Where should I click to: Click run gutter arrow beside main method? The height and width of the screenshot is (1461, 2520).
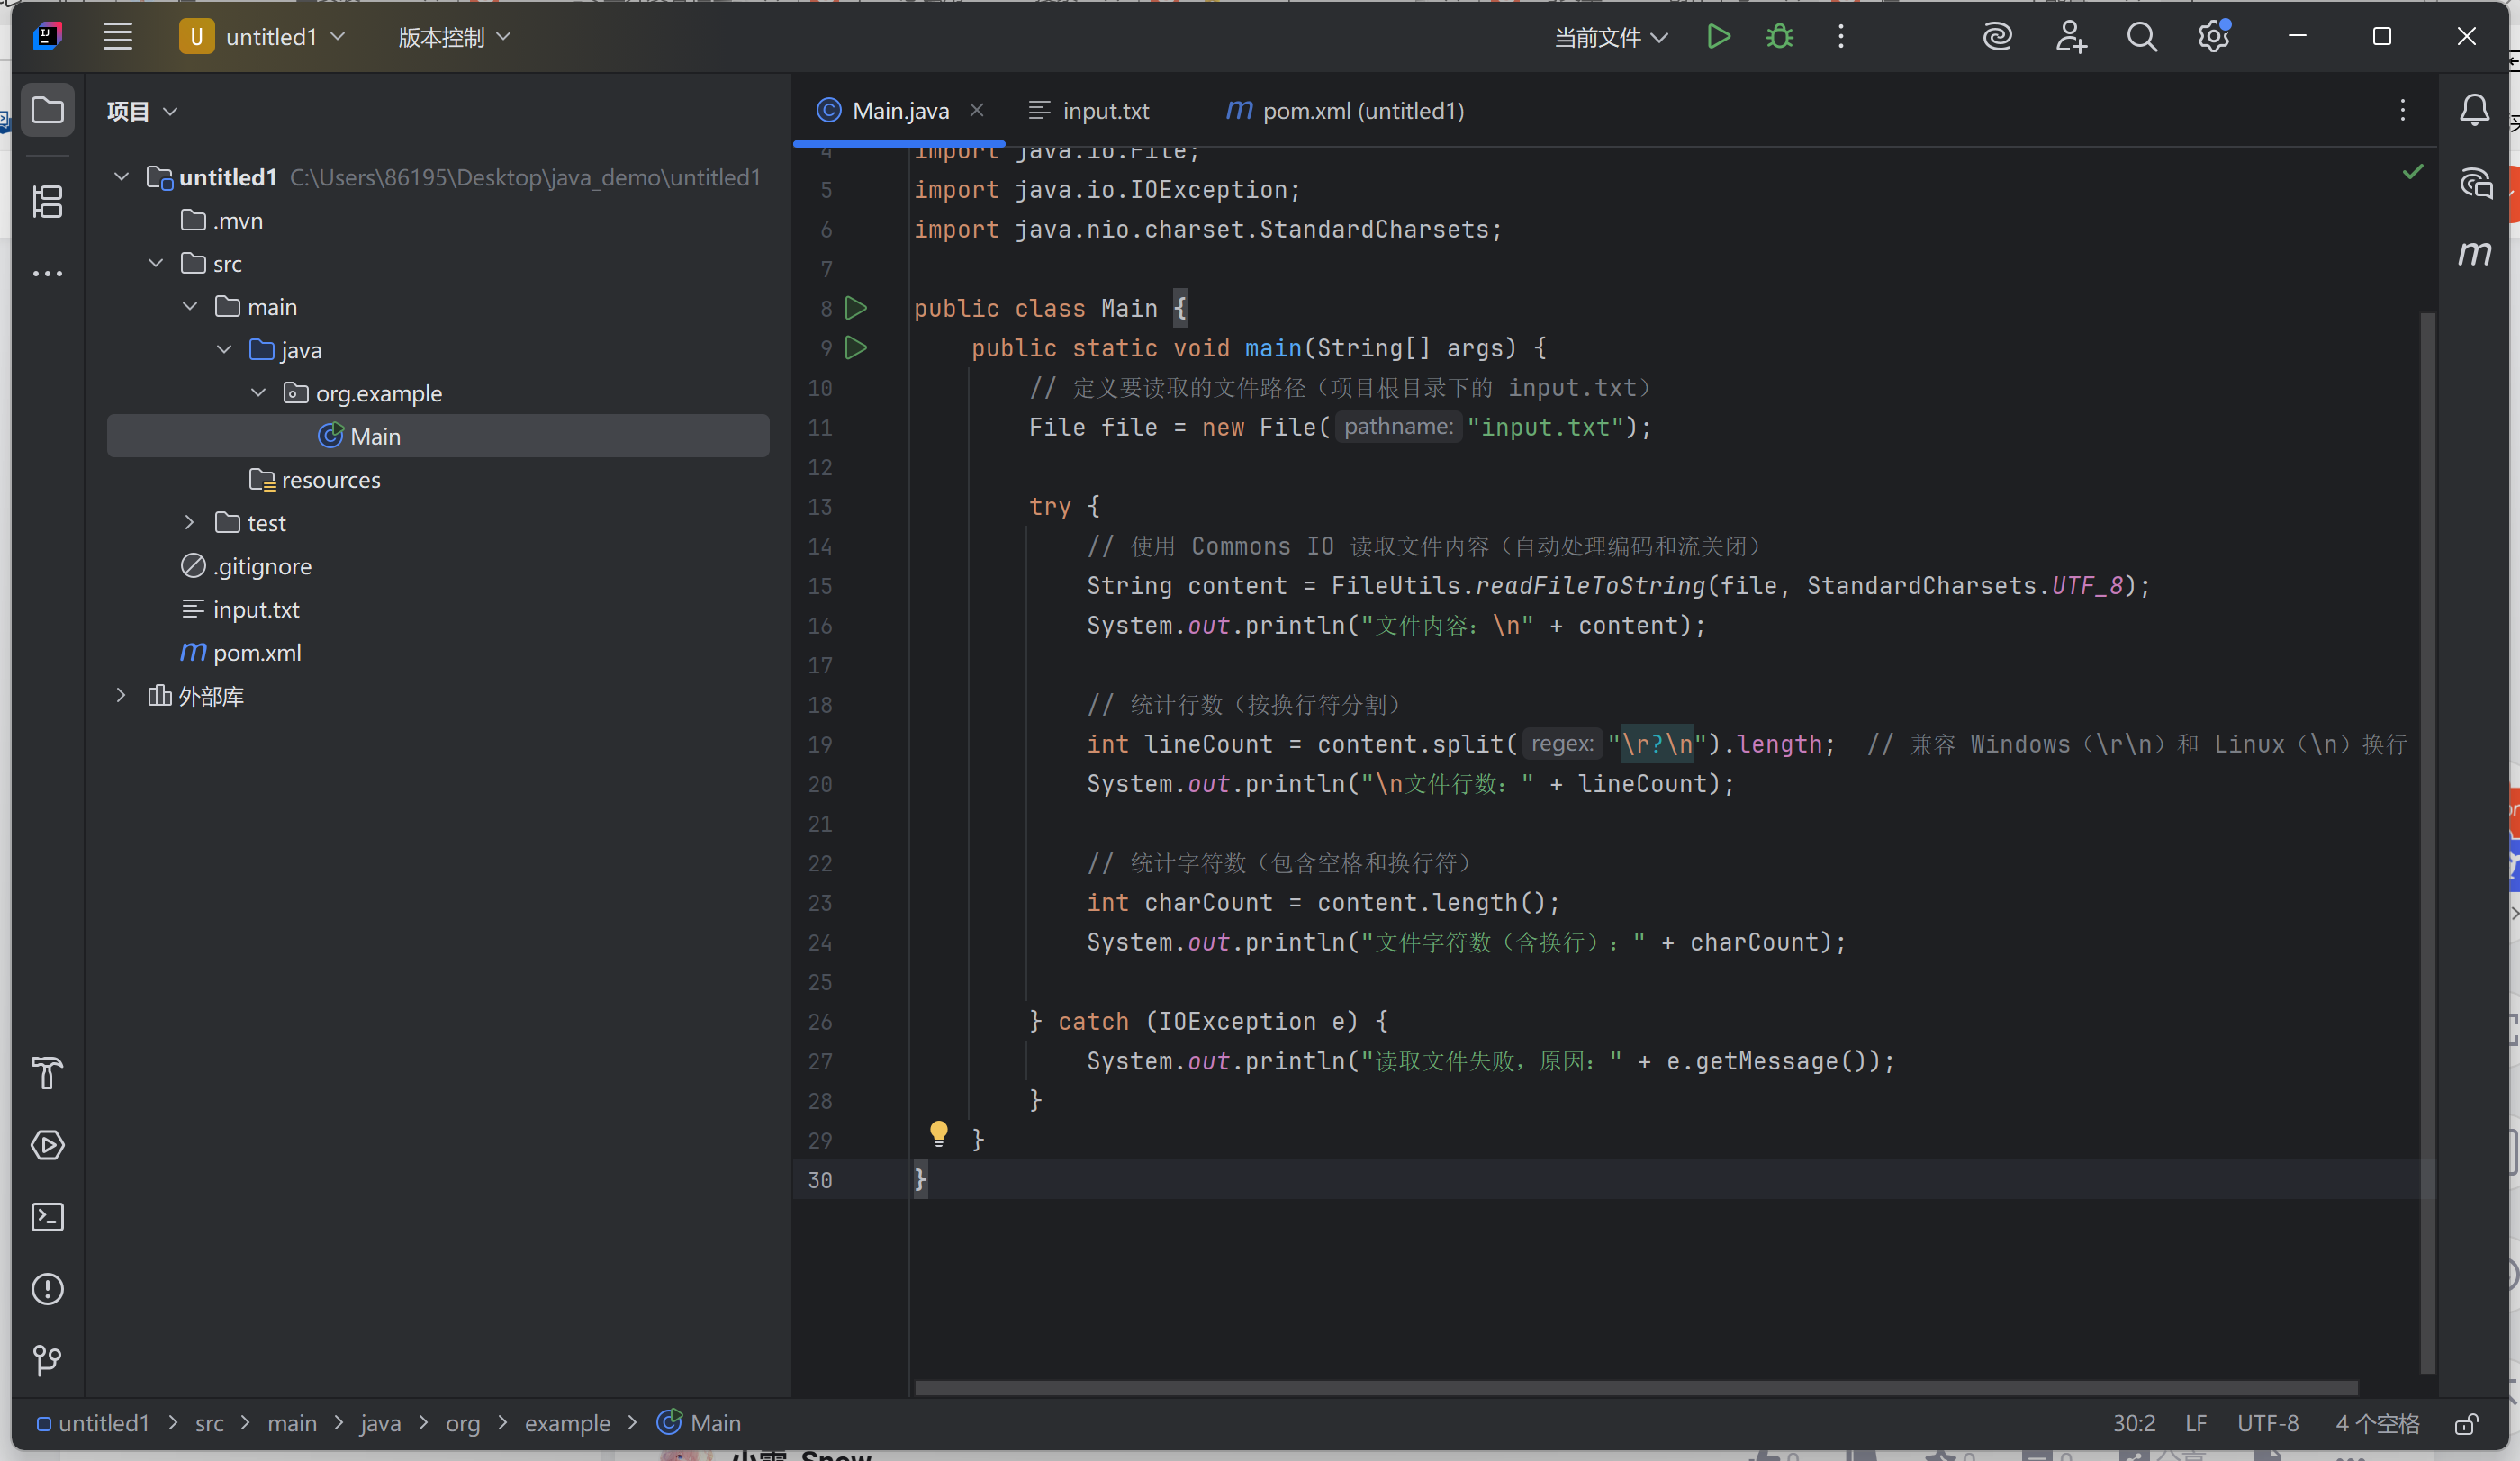pos(856,348)
